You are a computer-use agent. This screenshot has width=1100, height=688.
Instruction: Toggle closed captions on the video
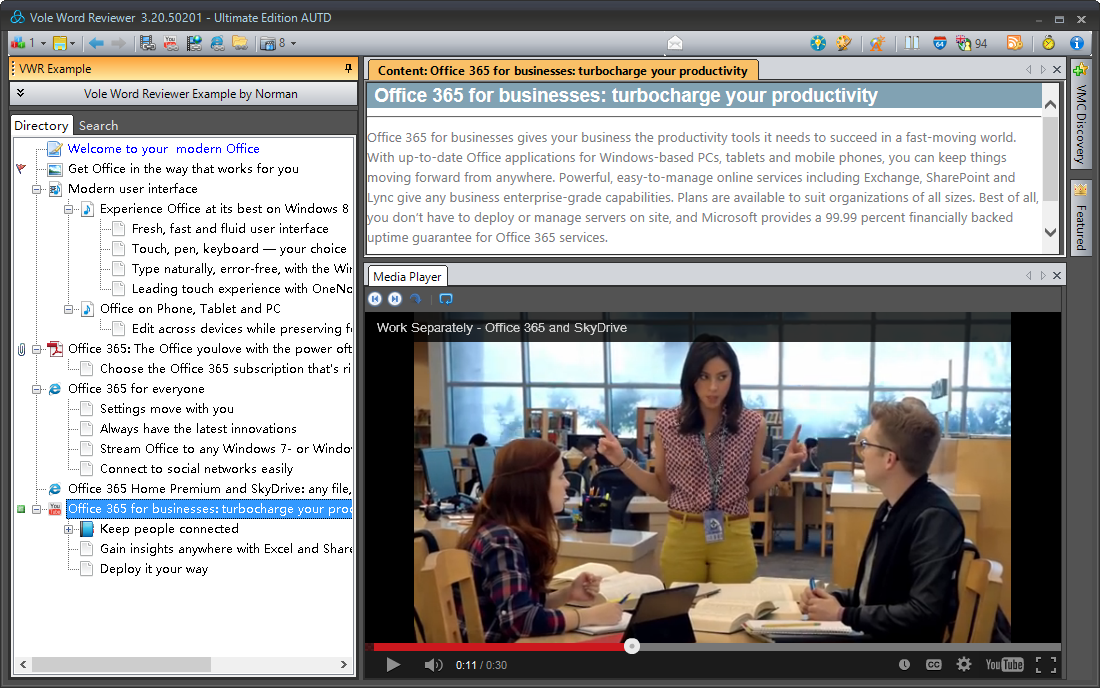pyautogui.click(x=933, y=665)
